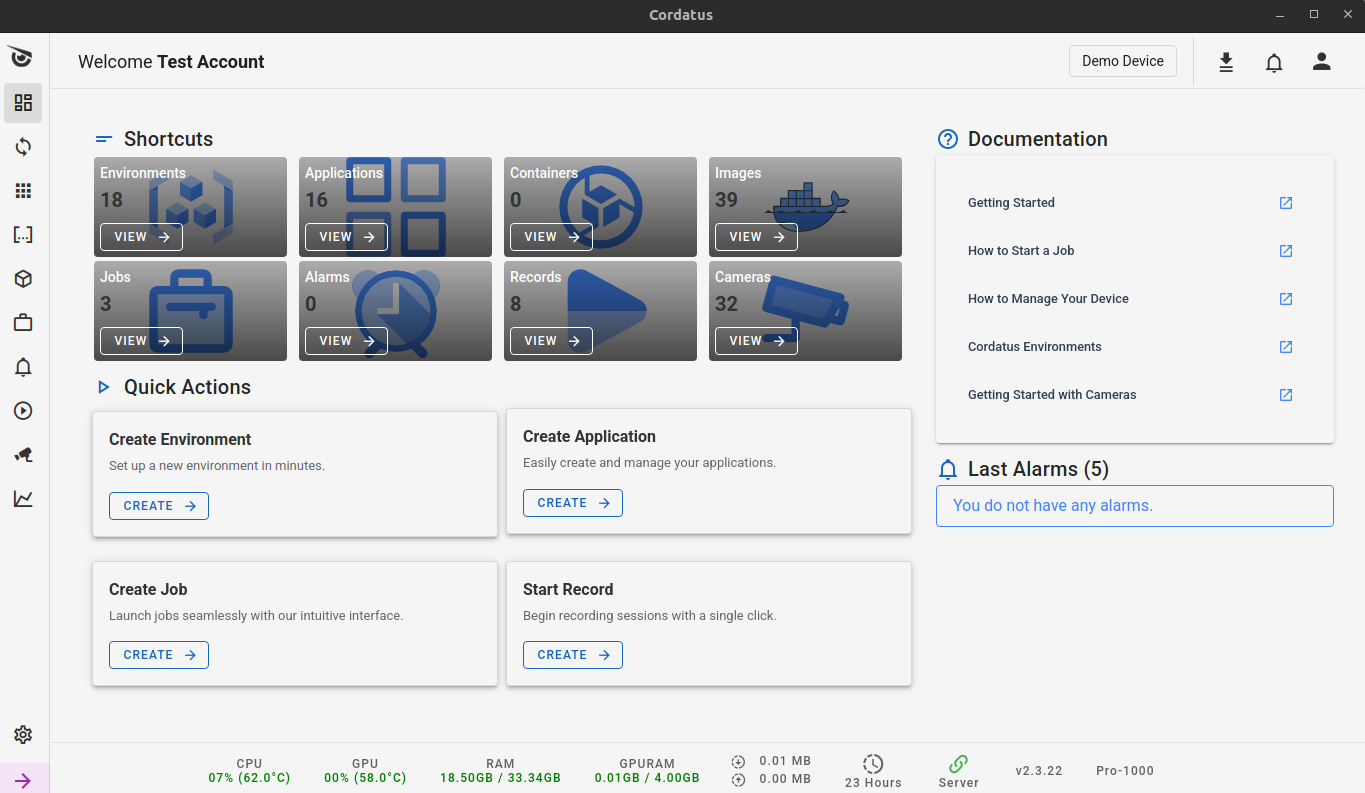The image size is (1365, 793).
Task: Open jobs via the briefcase sidebar icon
Action: click(22, 322)
